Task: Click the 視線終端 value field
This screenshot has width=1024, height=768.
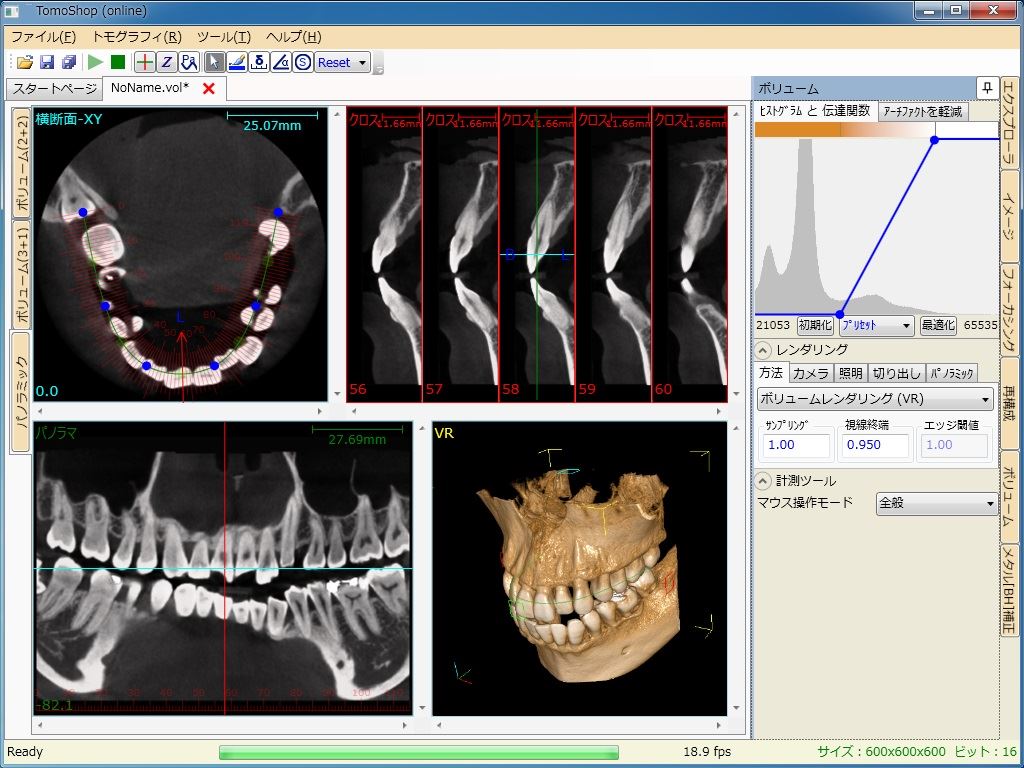Action: pos(875,445)
